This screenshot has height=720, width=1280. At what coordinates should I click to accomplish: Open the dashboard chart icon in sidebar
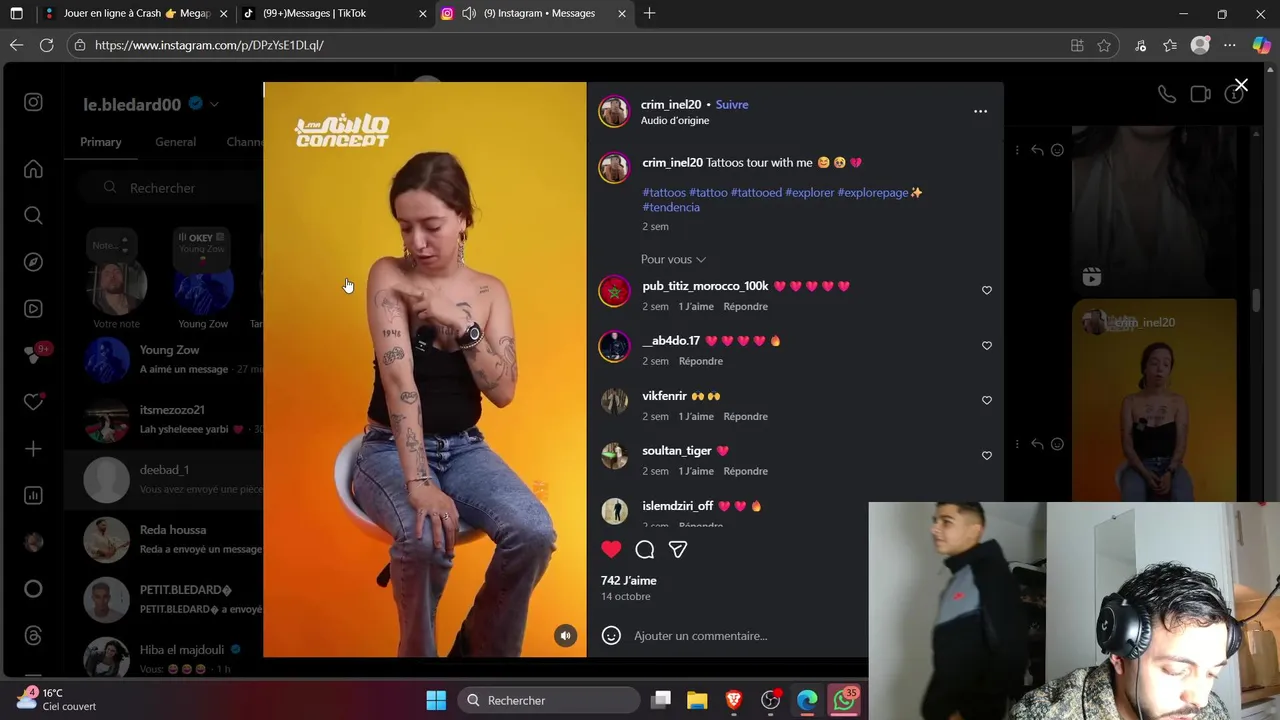pos(33,495)
